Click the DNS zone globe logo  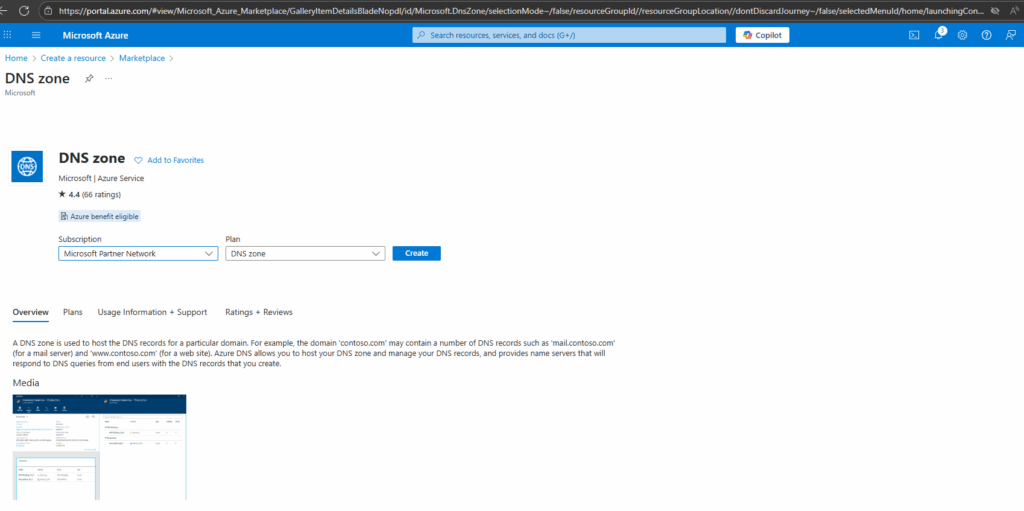pyautogui.click(x=27, y=167)
